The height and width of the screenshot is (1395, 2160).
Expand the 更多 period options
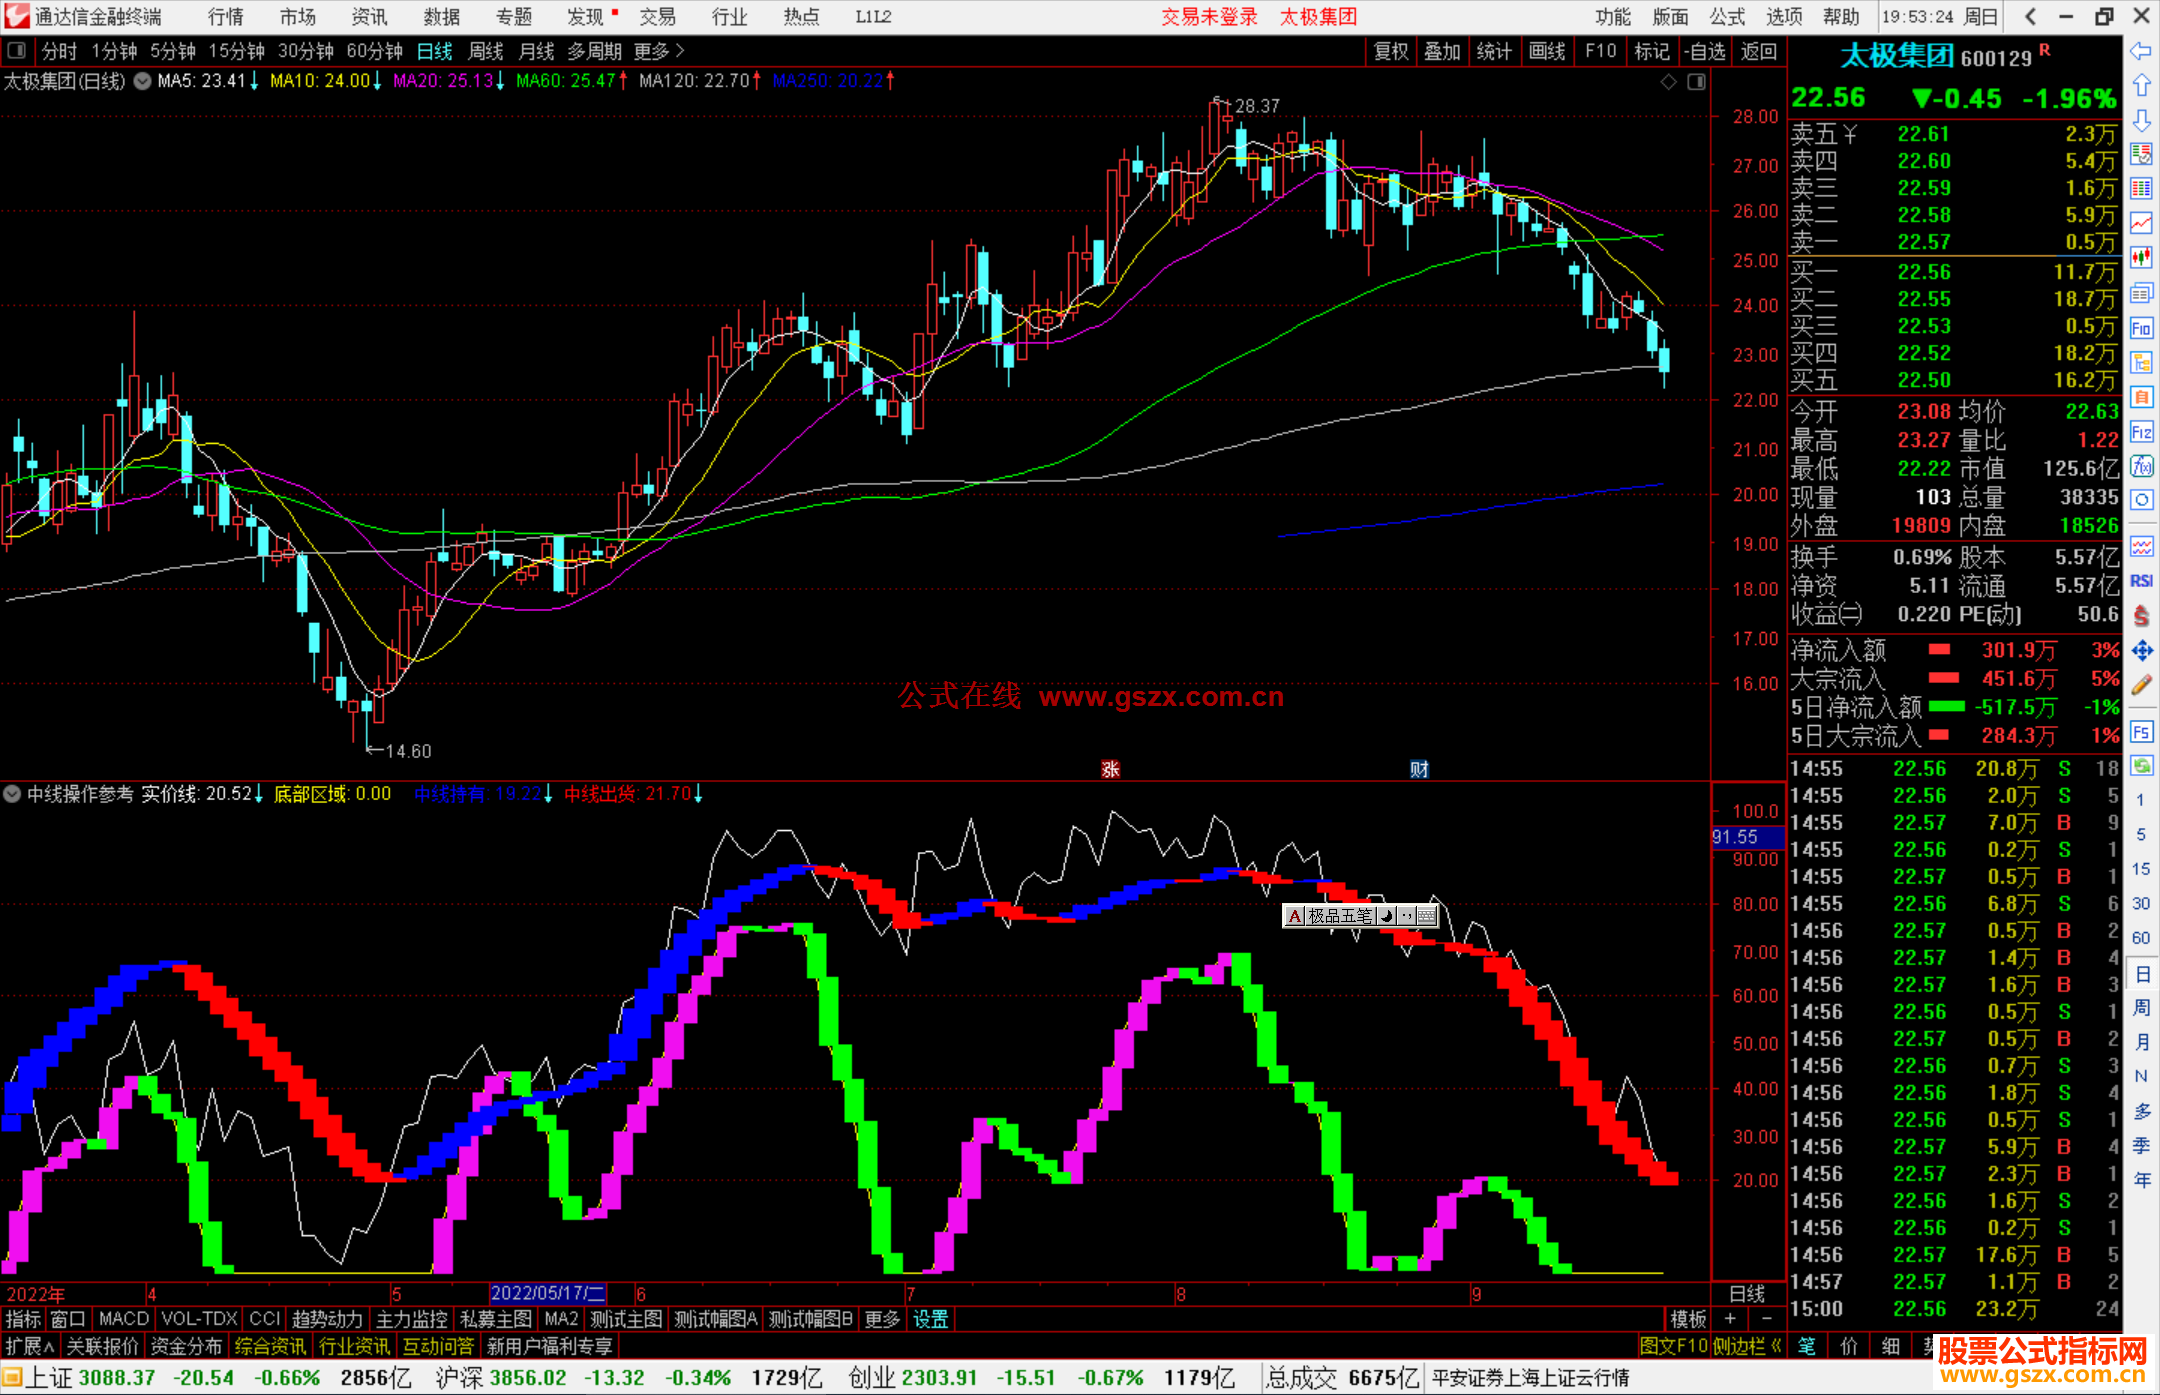(x=658, y=51)
